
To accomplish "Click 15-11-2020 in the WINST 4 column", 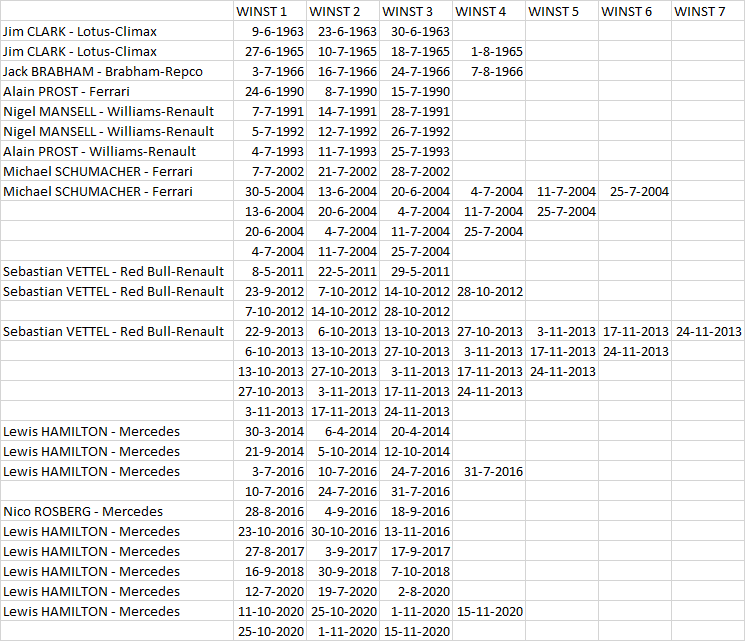I will 489,611.
